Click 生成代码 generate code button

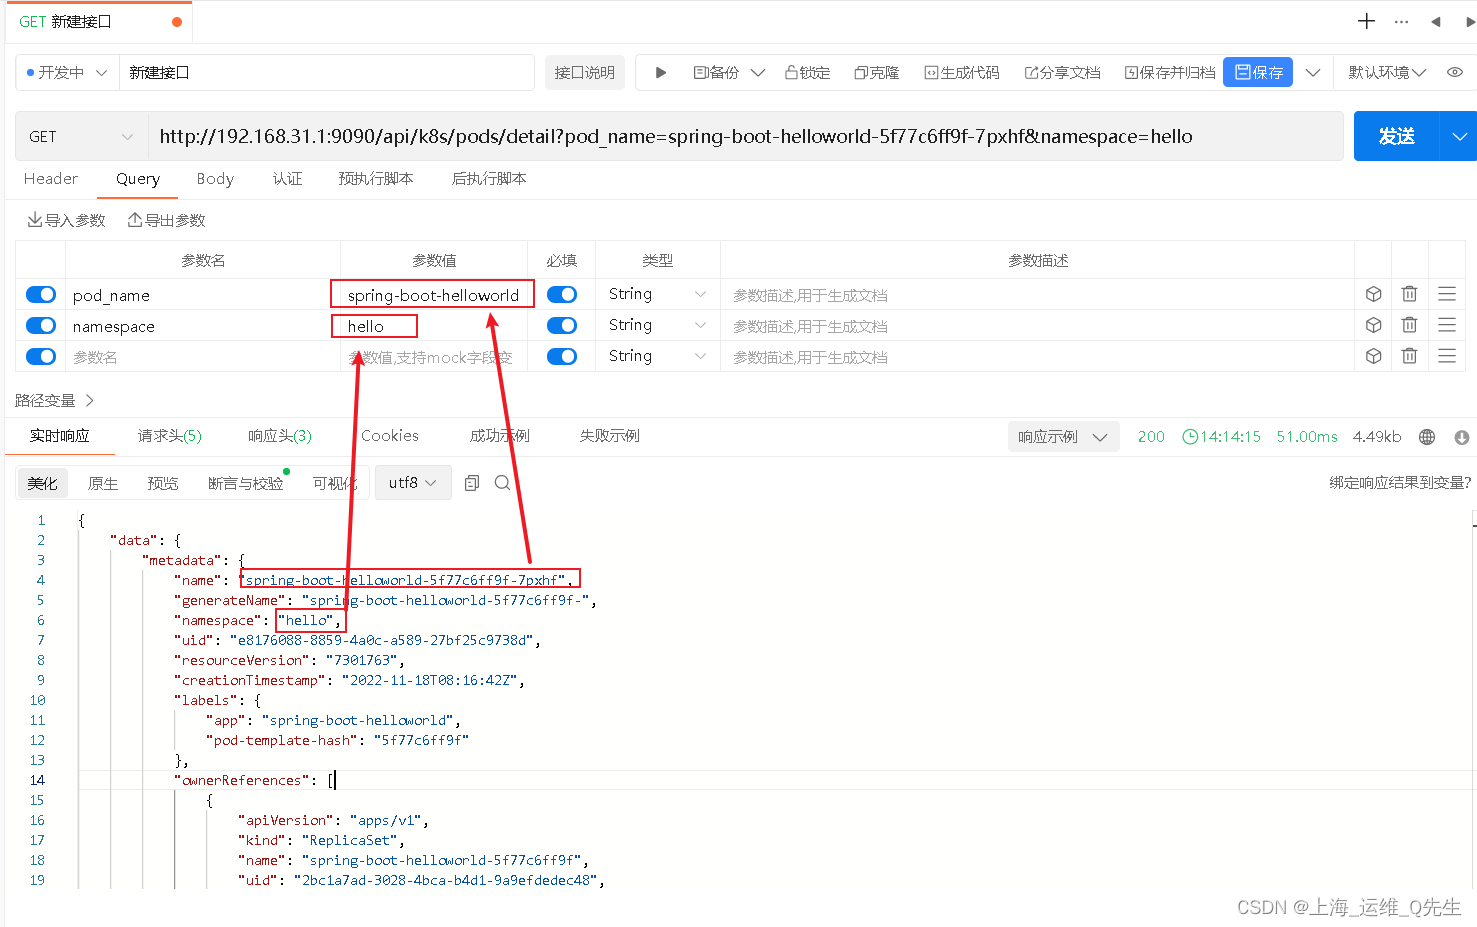[962, 72]
